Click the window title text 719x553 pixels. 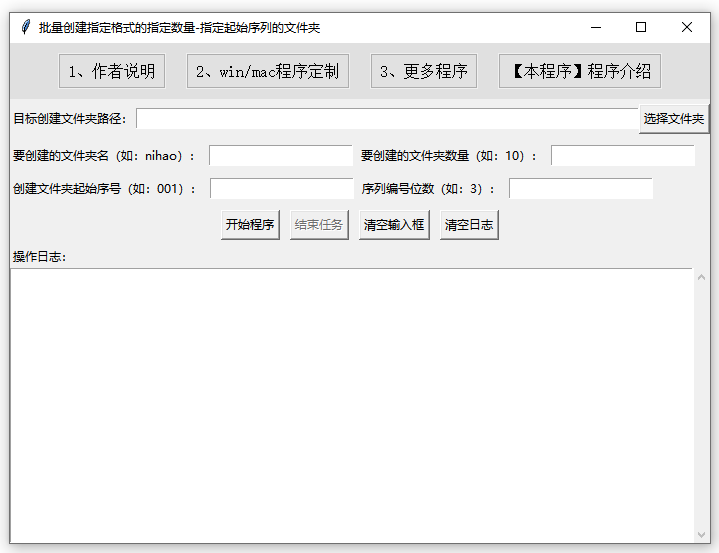[x=179, y=28]
